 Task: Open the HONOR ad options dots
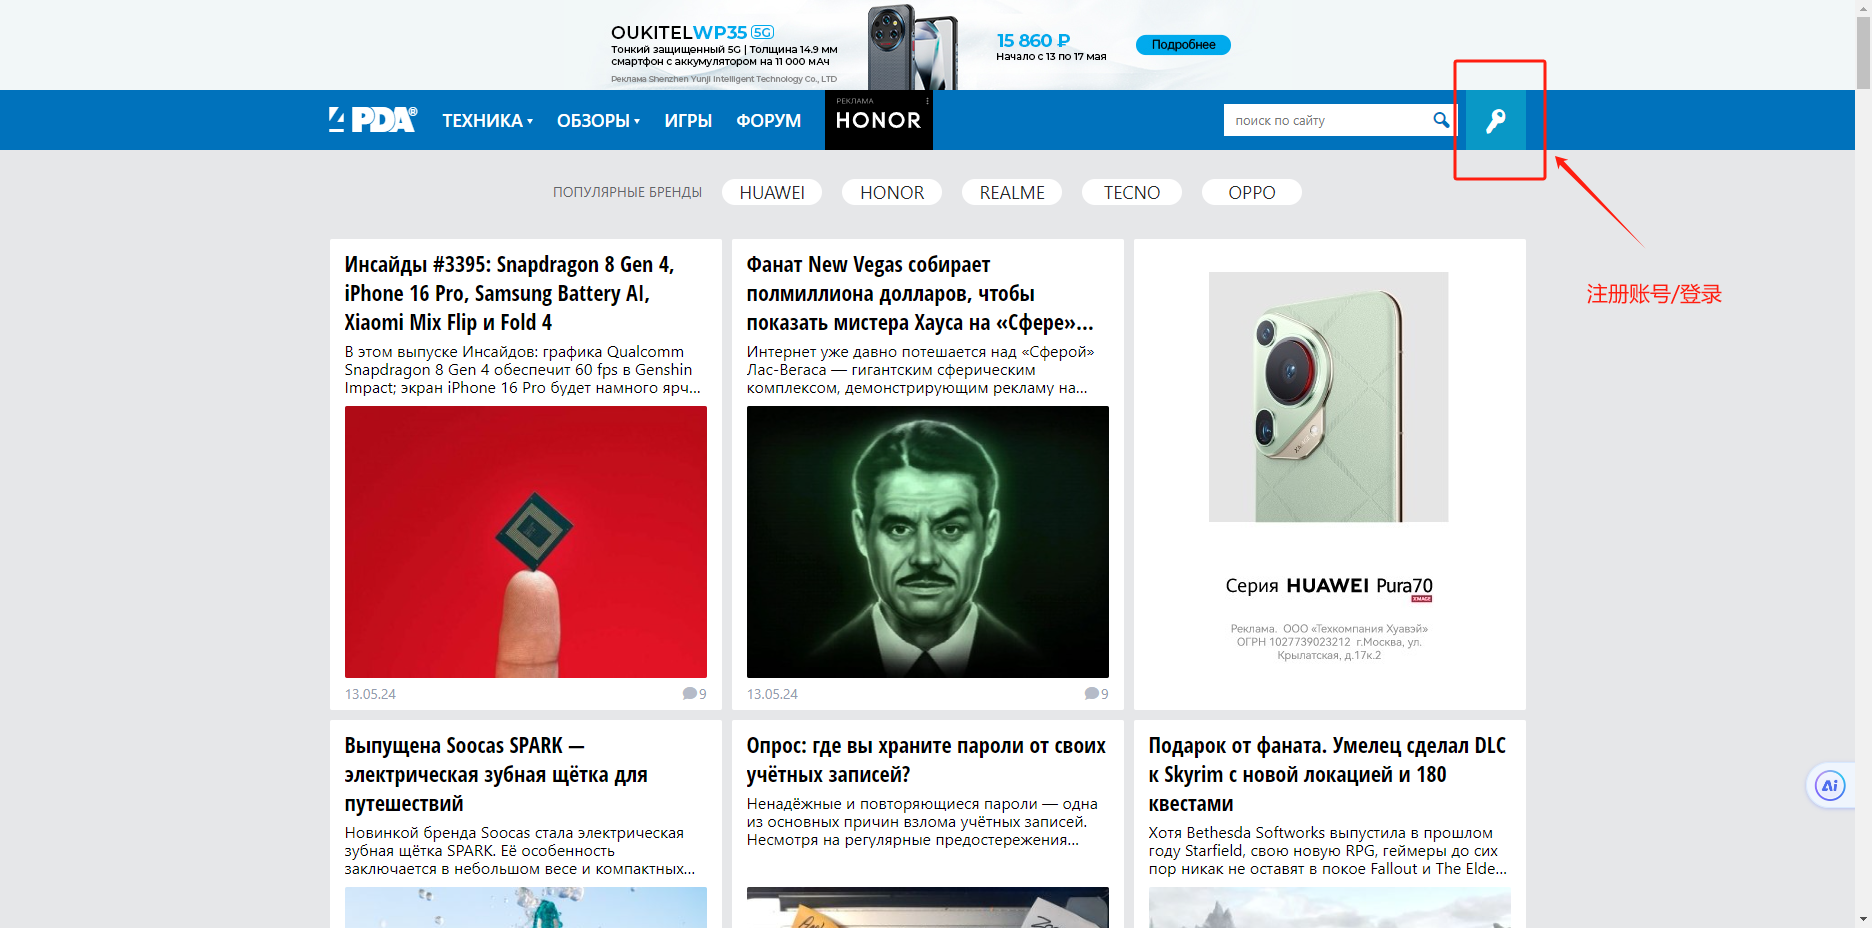[x=927, y=101]
